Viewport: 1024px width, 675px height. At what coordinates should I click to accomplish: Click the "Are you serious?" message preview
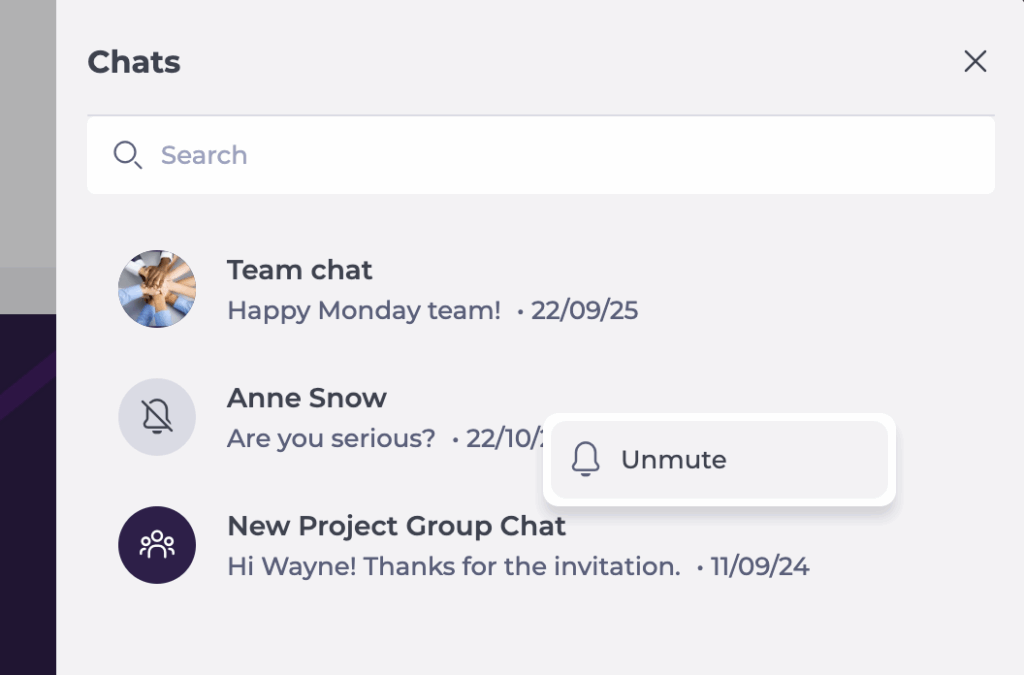click(x=331, y=439)
